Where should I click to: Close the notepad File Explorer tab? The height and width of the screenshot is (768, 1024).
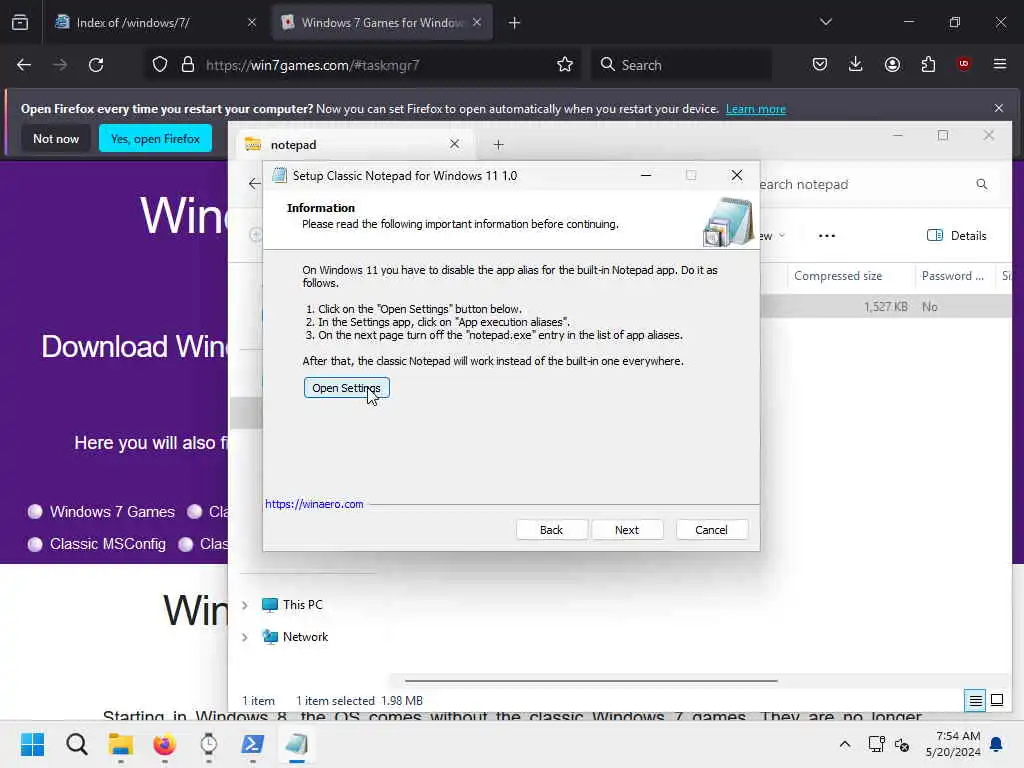pos(455,144)
